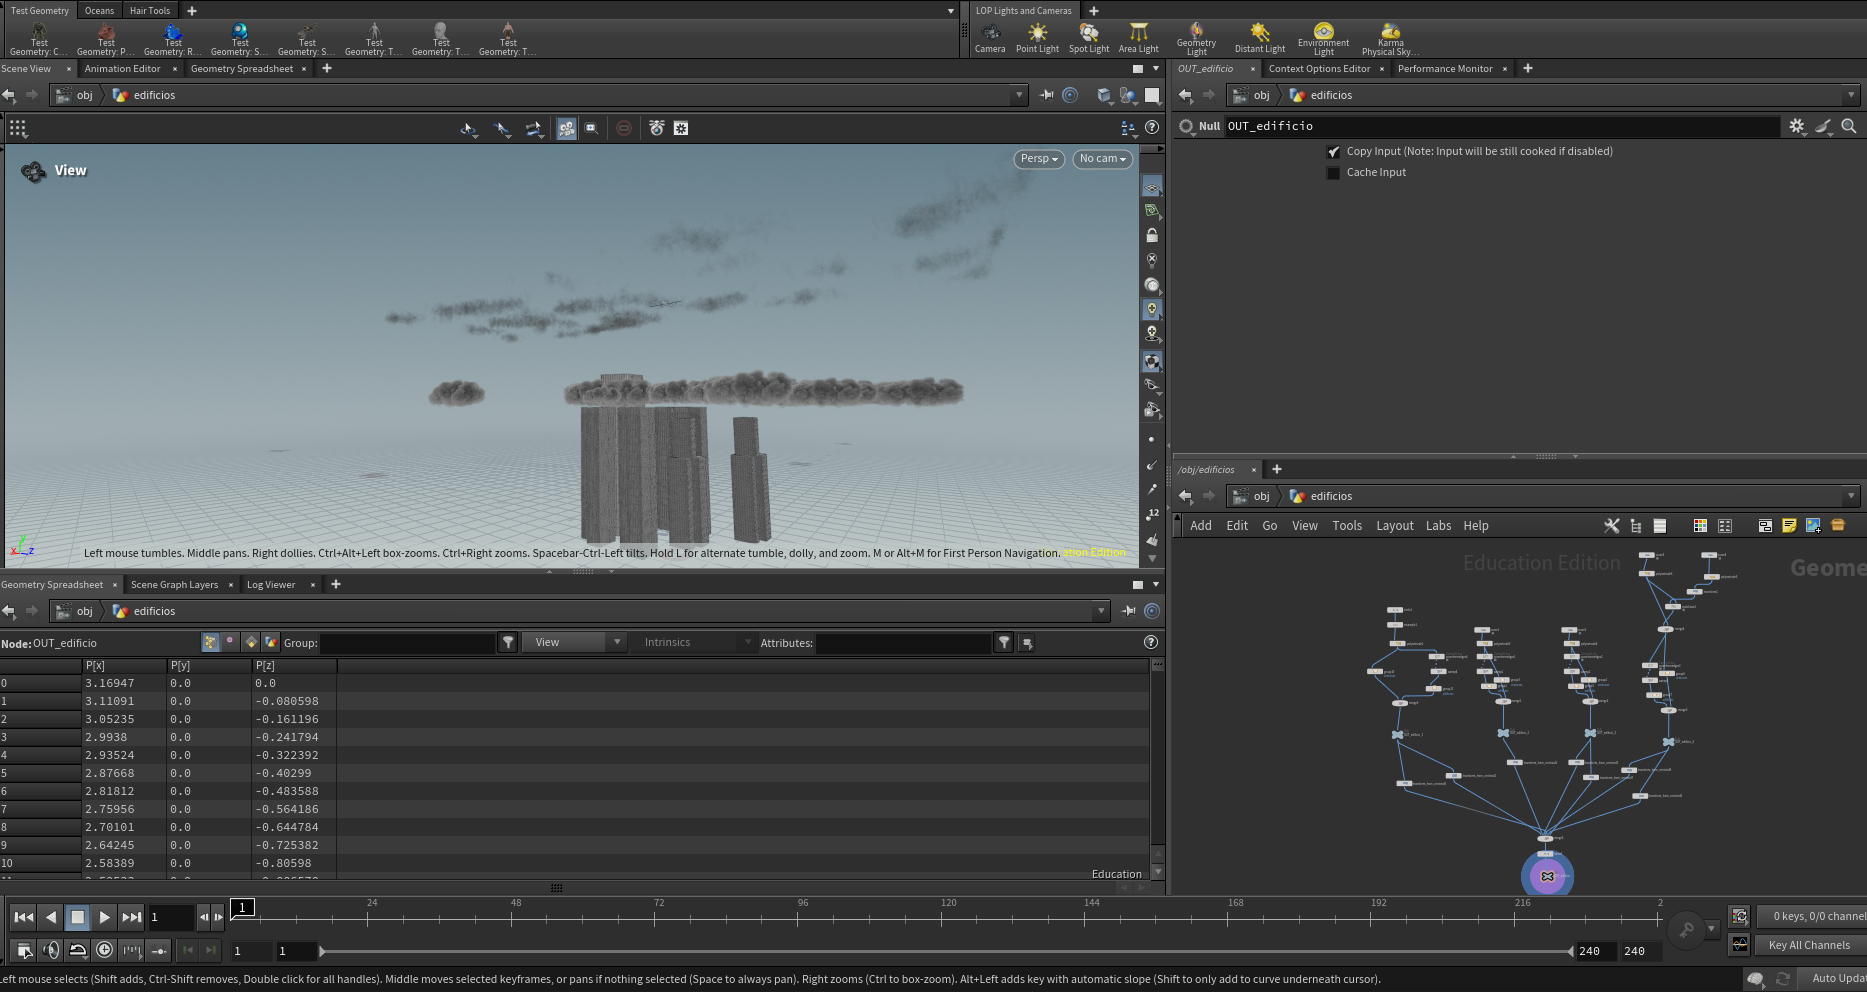Image resolution: width=1867 pixels, height=992 pixels.
Task: Open the Labs menu
Action: pyautogui.click(x=1438, y=526)
